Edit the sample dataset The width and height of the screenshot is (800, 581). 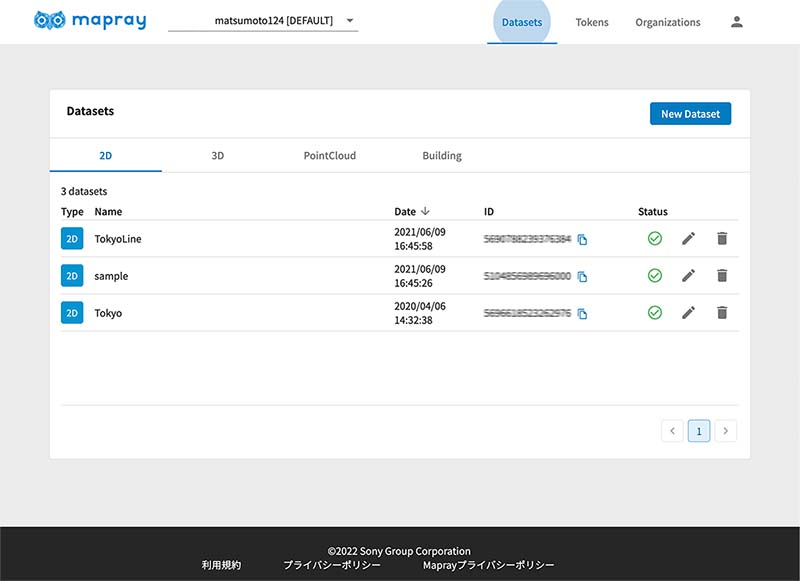pos(688,276)
